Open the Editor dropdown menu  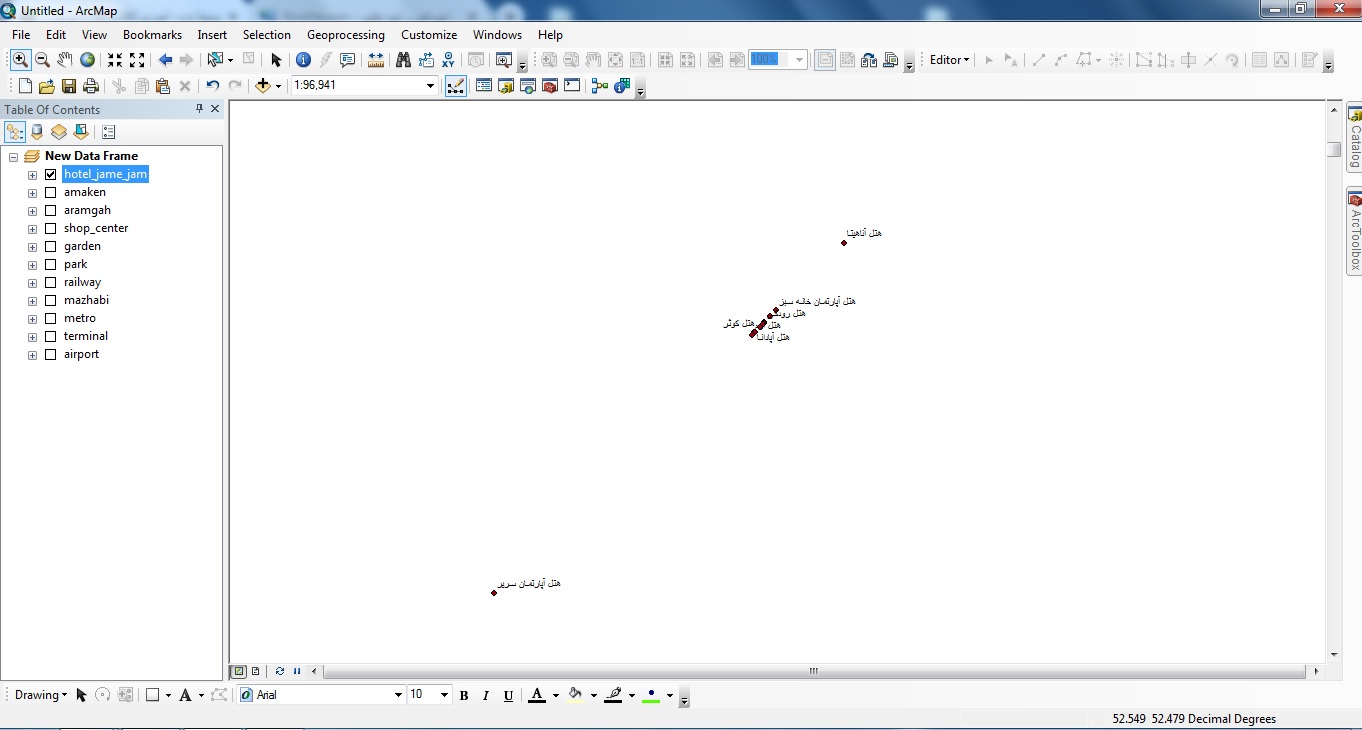(949, 60)
